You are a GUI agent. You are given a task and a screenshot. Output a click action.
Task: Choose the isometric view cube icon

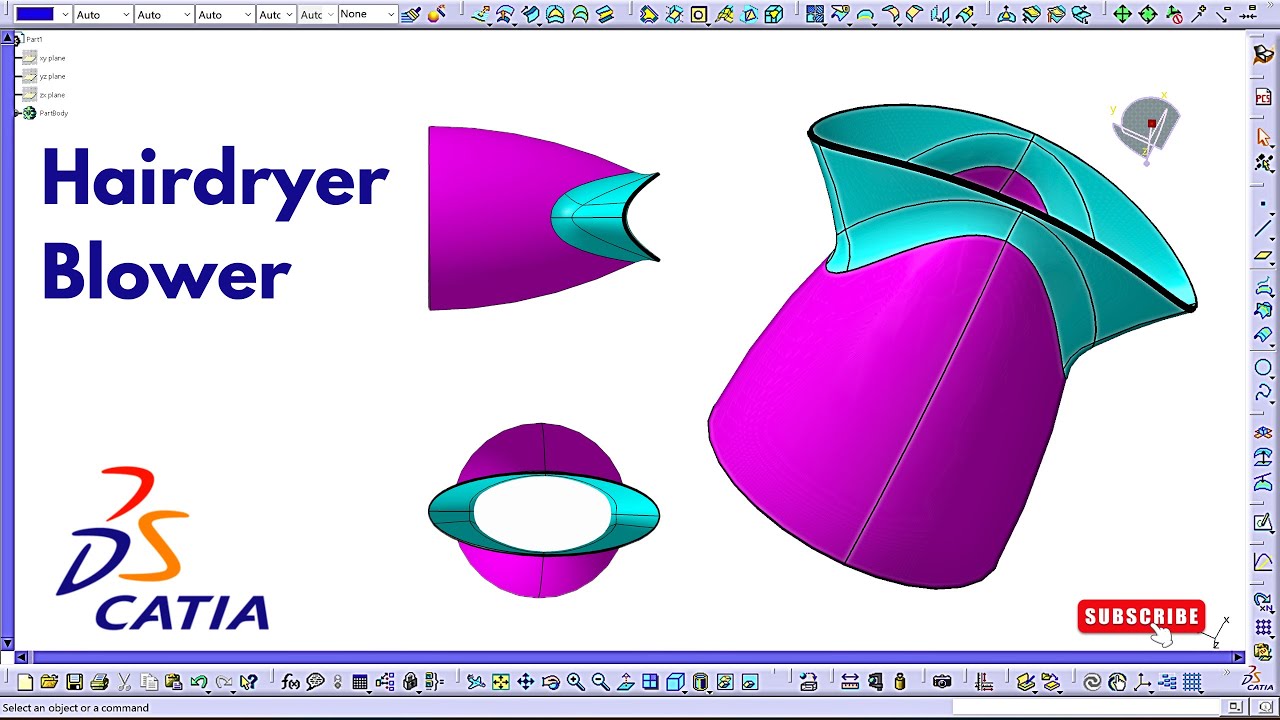tap(675, 682)
